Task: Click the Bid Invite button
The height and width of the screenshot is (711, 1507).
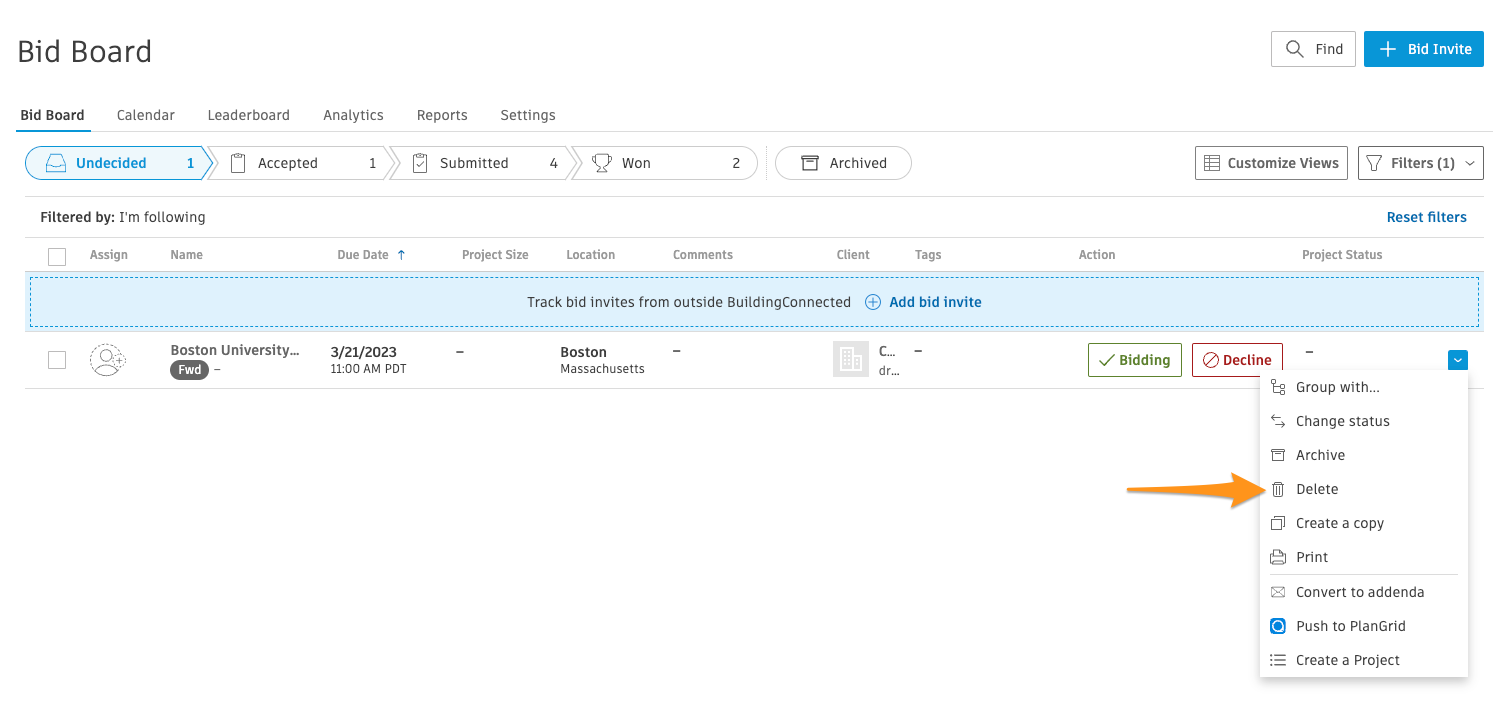Action: 1424,49
